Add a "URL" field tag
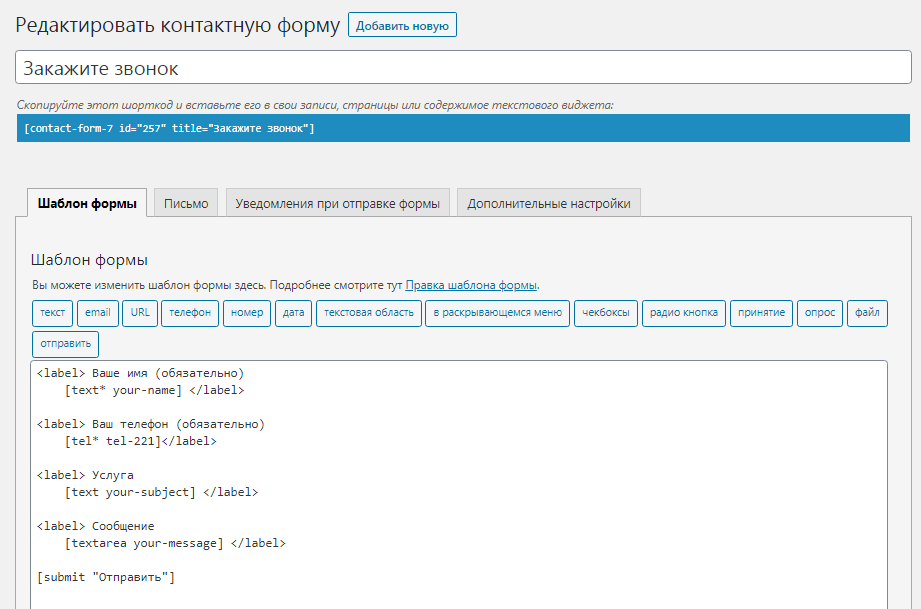921x609 pixels. point(140,313)
